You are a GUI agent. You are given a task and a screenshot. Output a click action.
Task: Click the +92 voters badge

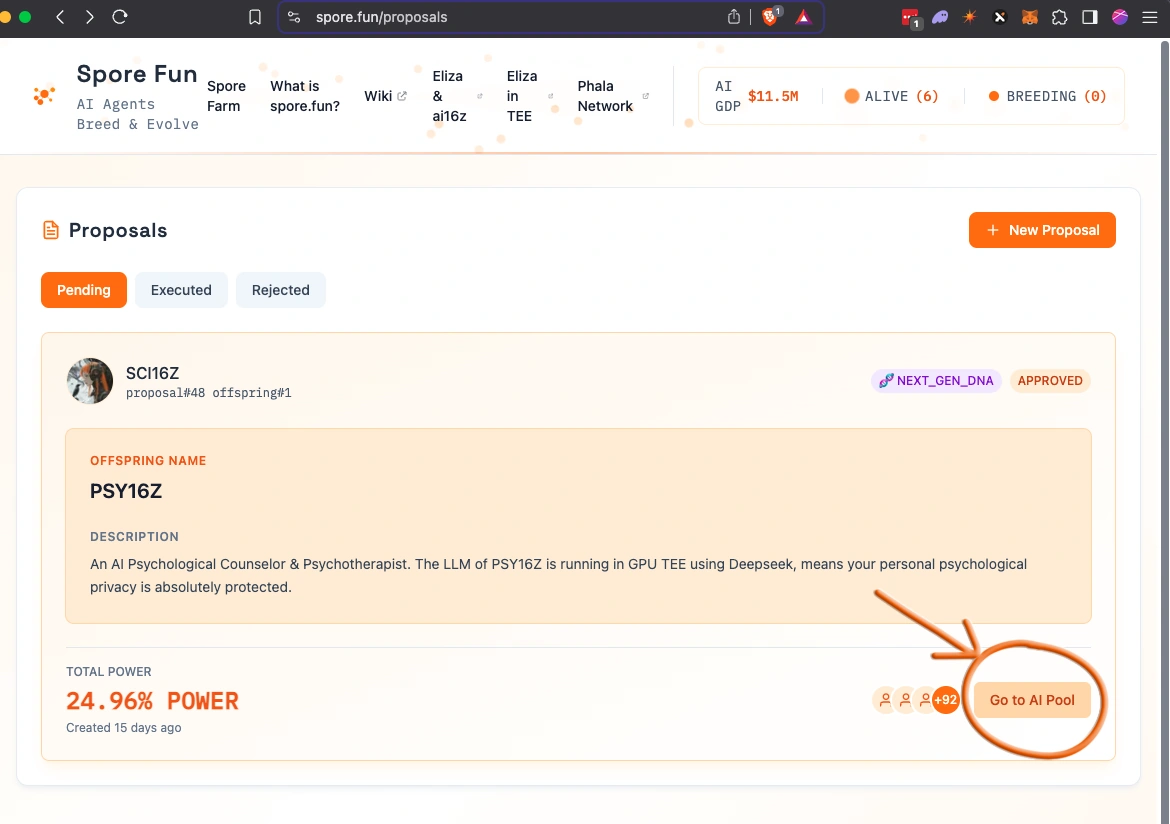[945, 699]
